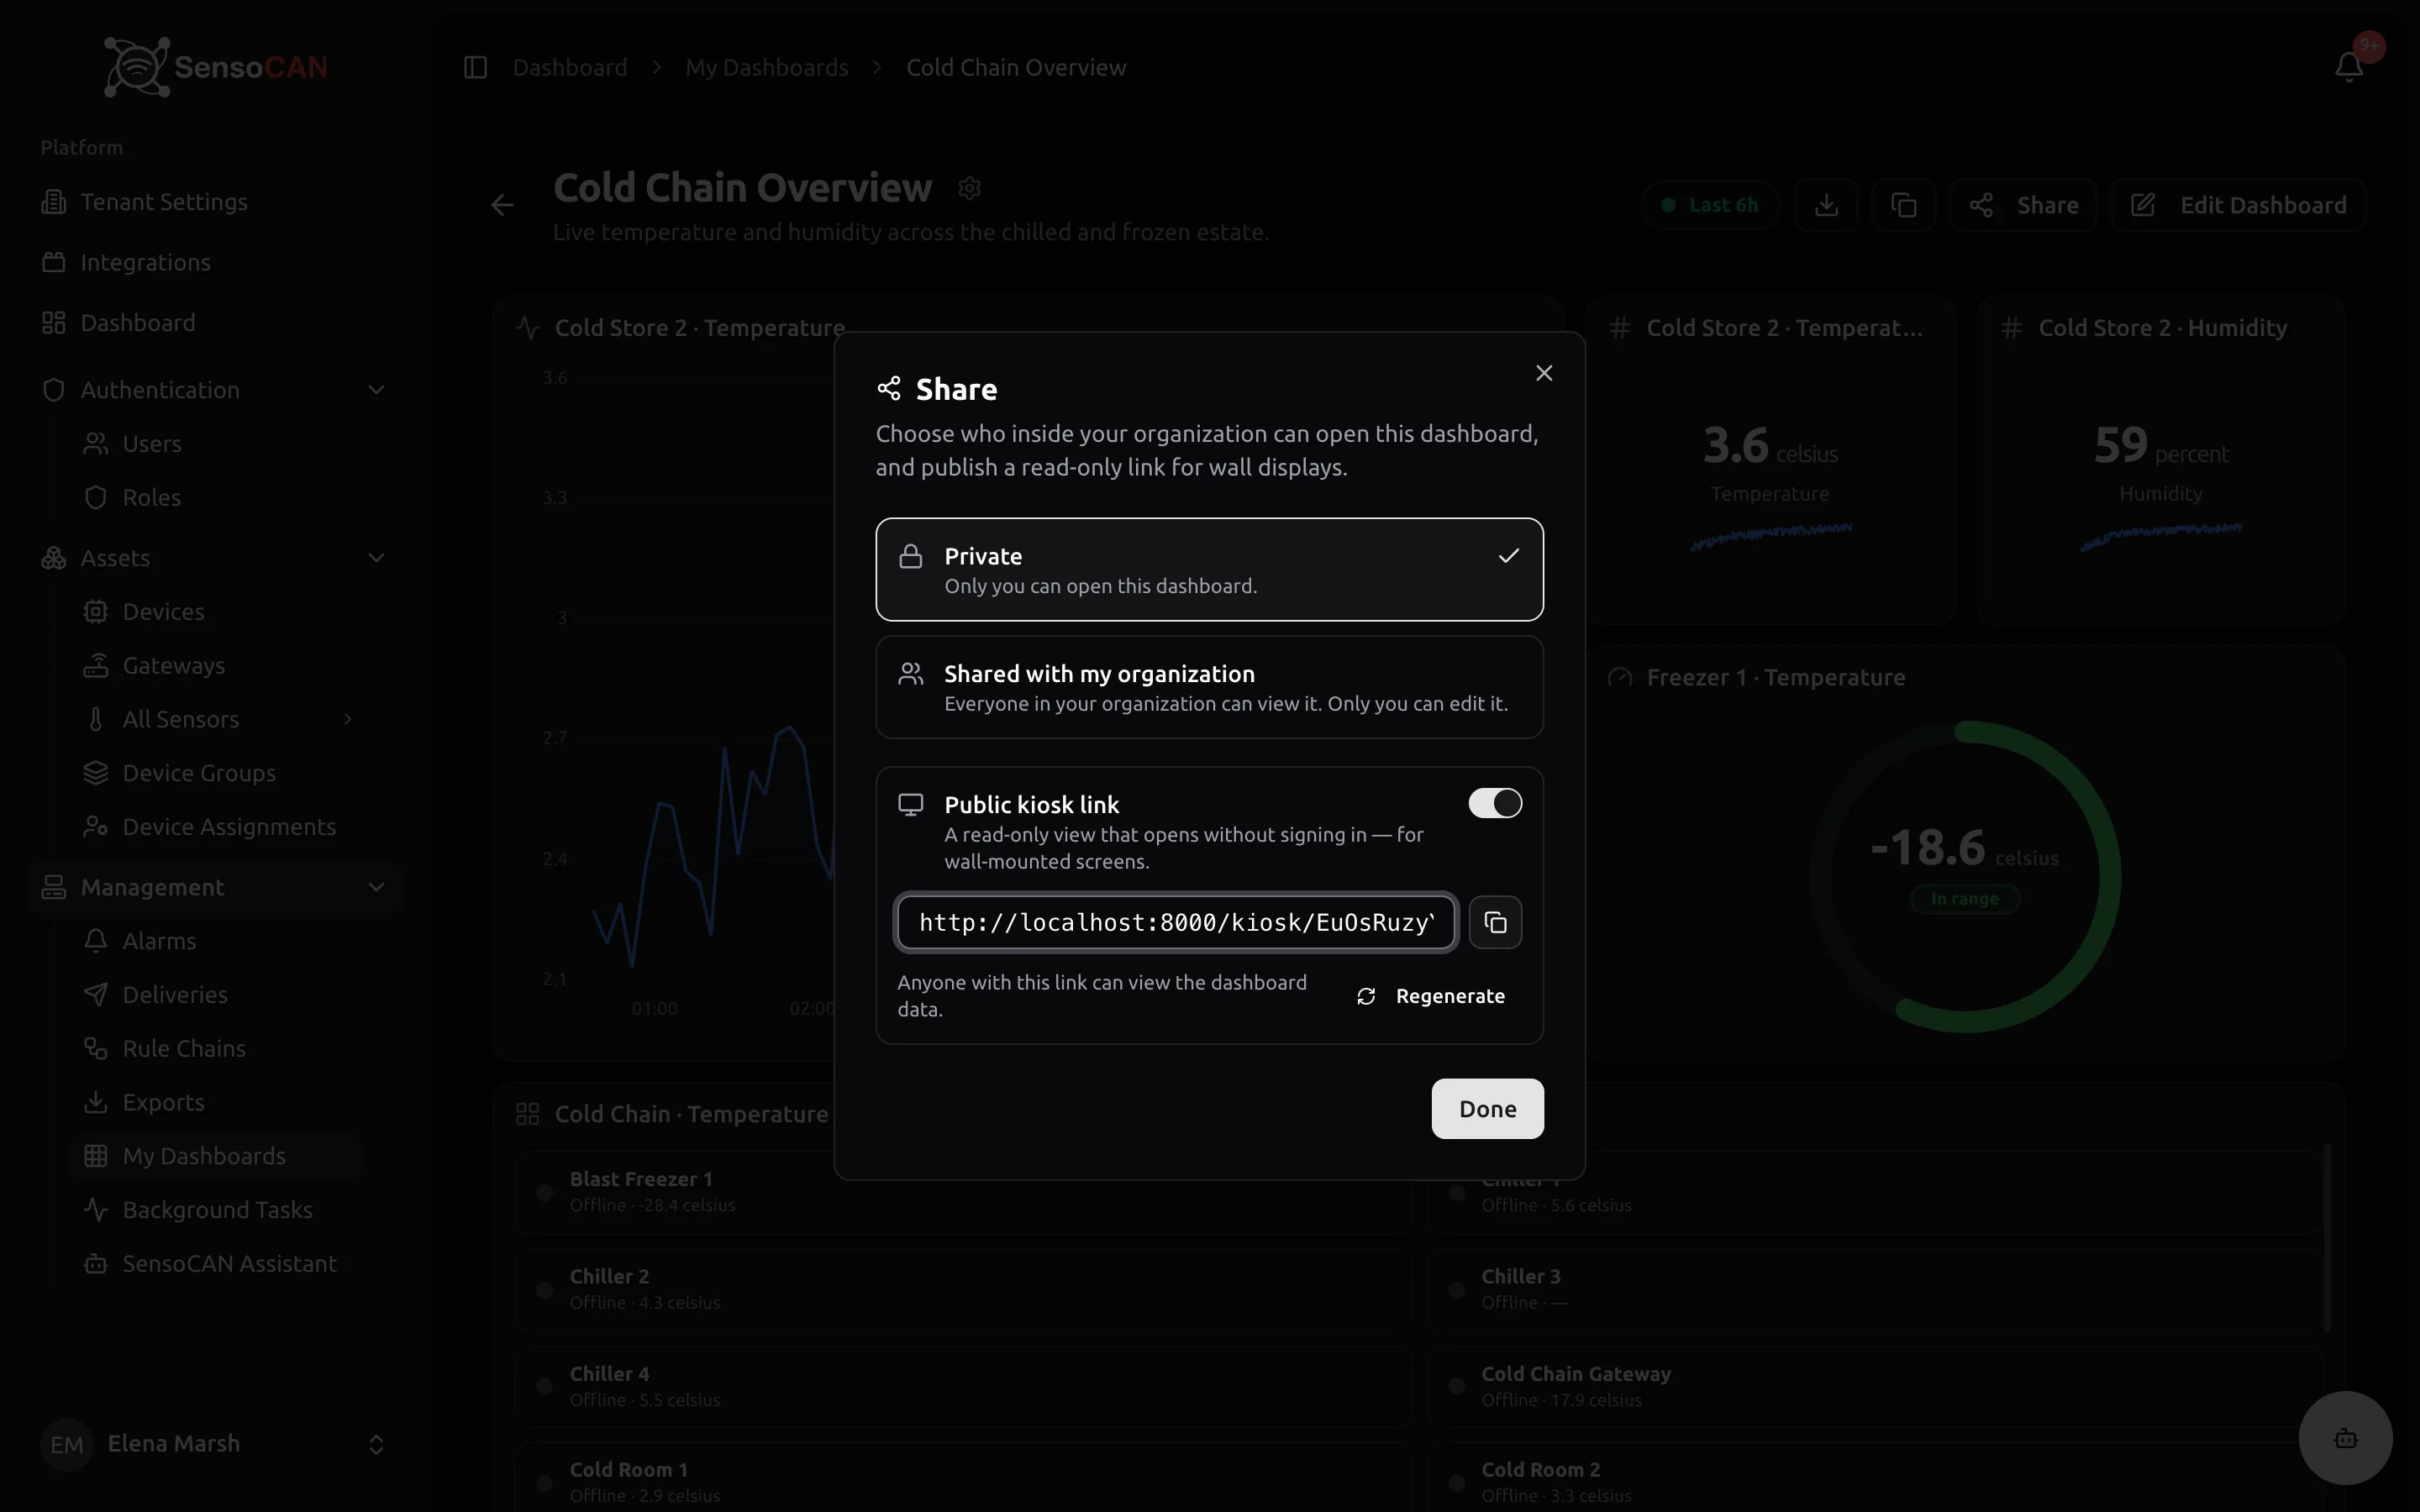Click the Background Tasks activity icon
2420x1512 pixels.
[x=96, y=1210]
